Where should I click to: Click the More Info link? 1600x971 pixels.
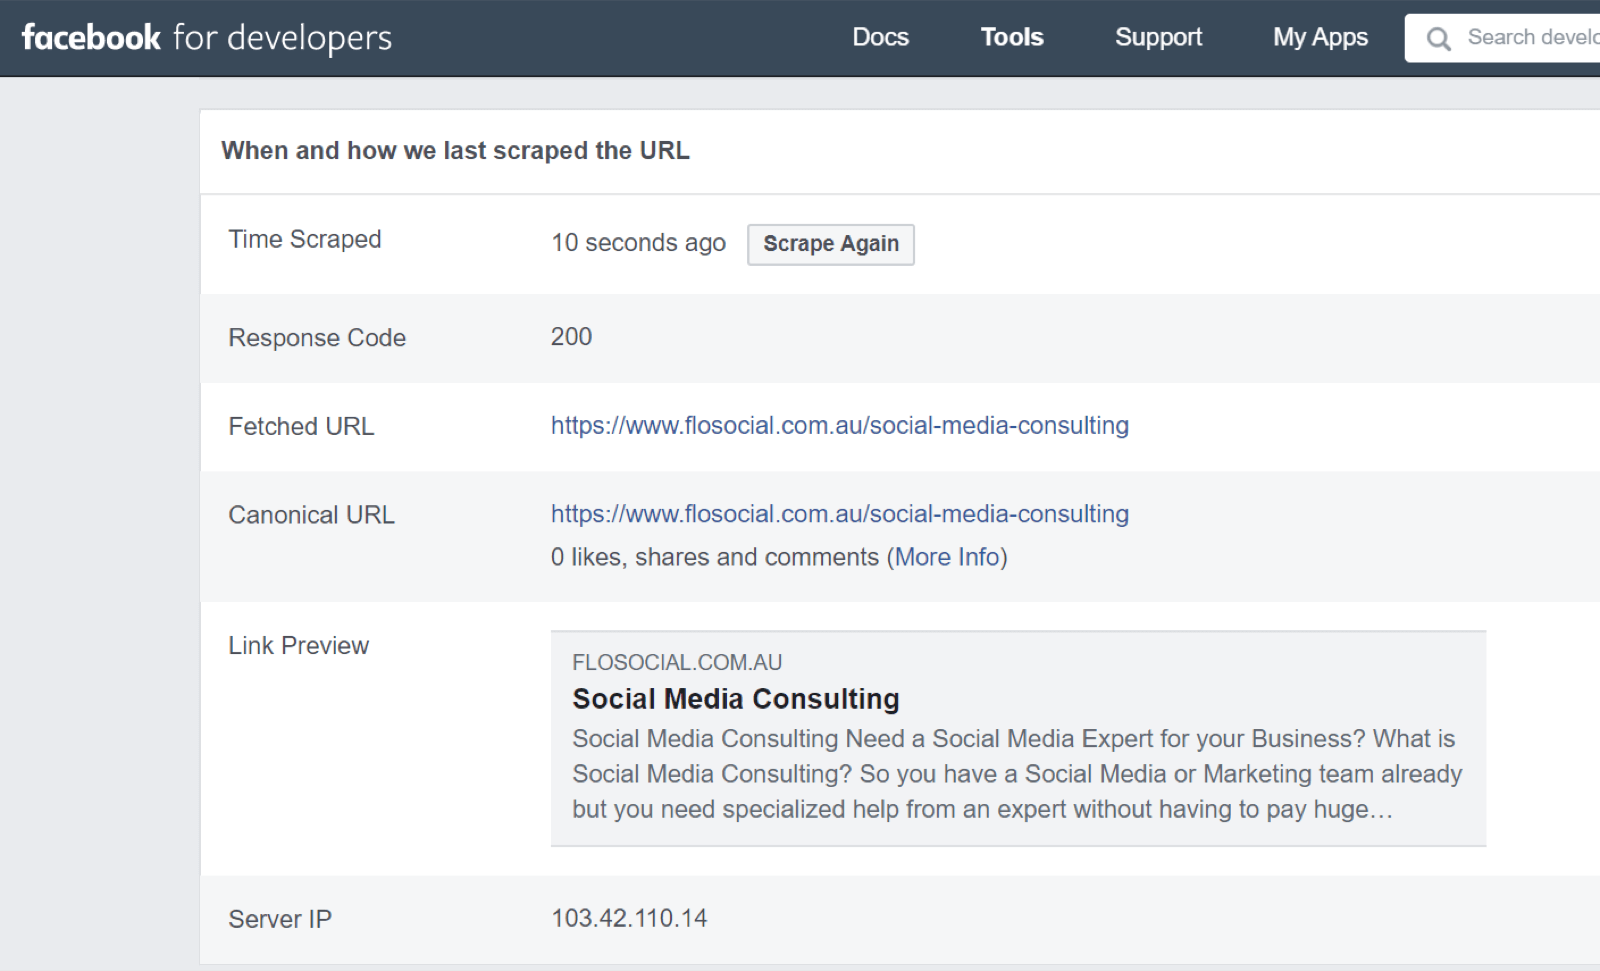point(947,557)
